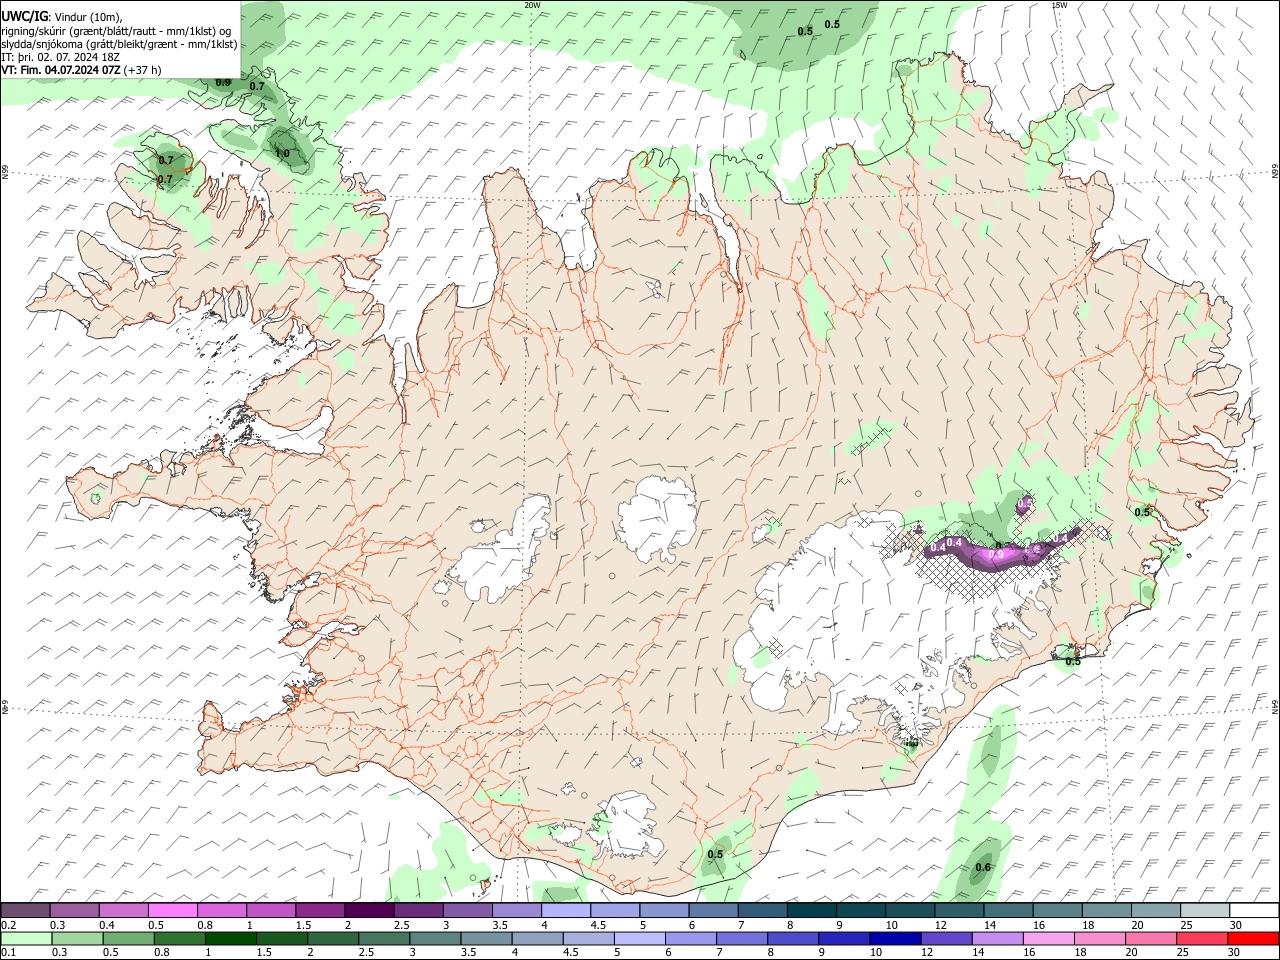1280x960 pixels.
Task: Click the bright red 30 legend swatch
Action: pos(1252,938)
